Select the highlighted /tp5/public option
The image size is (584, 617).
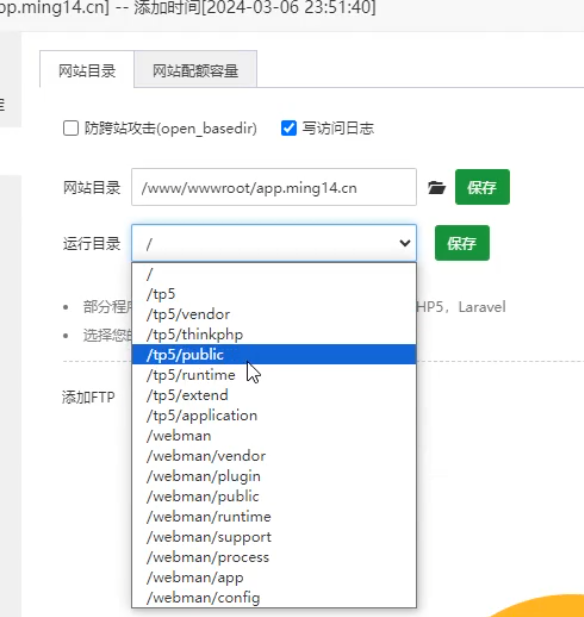coord(274,355)
